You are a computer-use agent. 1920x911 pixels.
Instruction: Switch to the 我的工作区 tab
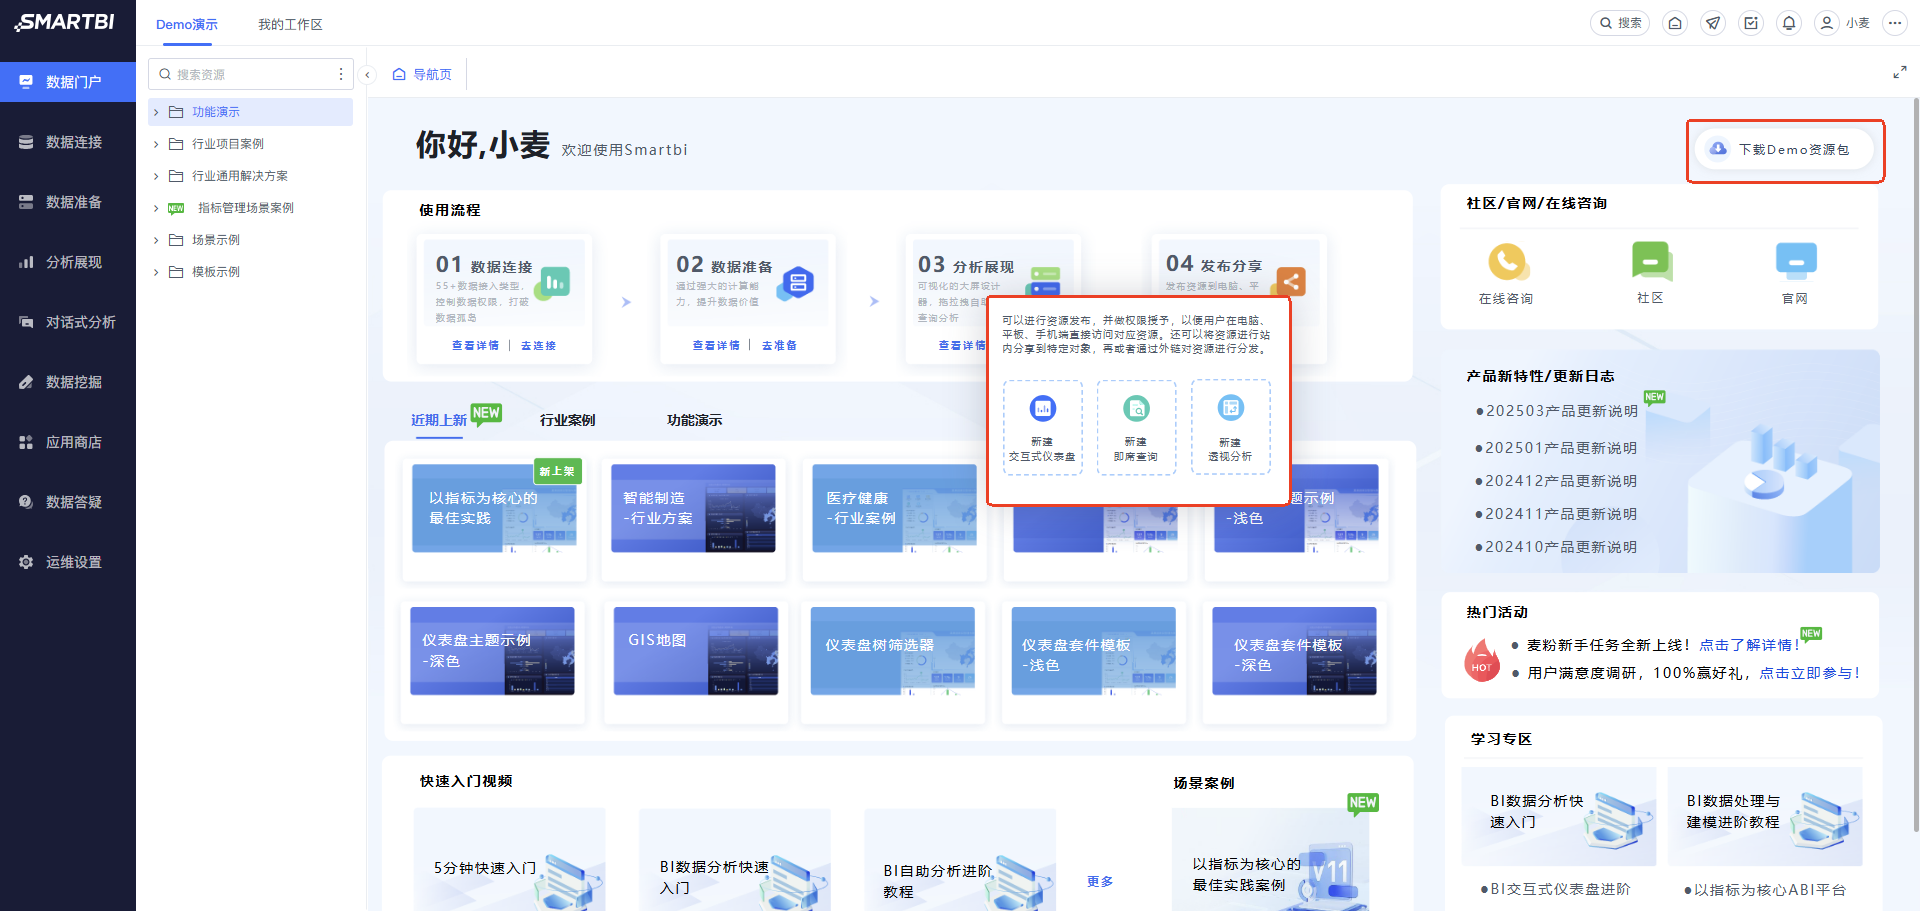point(290,24)
